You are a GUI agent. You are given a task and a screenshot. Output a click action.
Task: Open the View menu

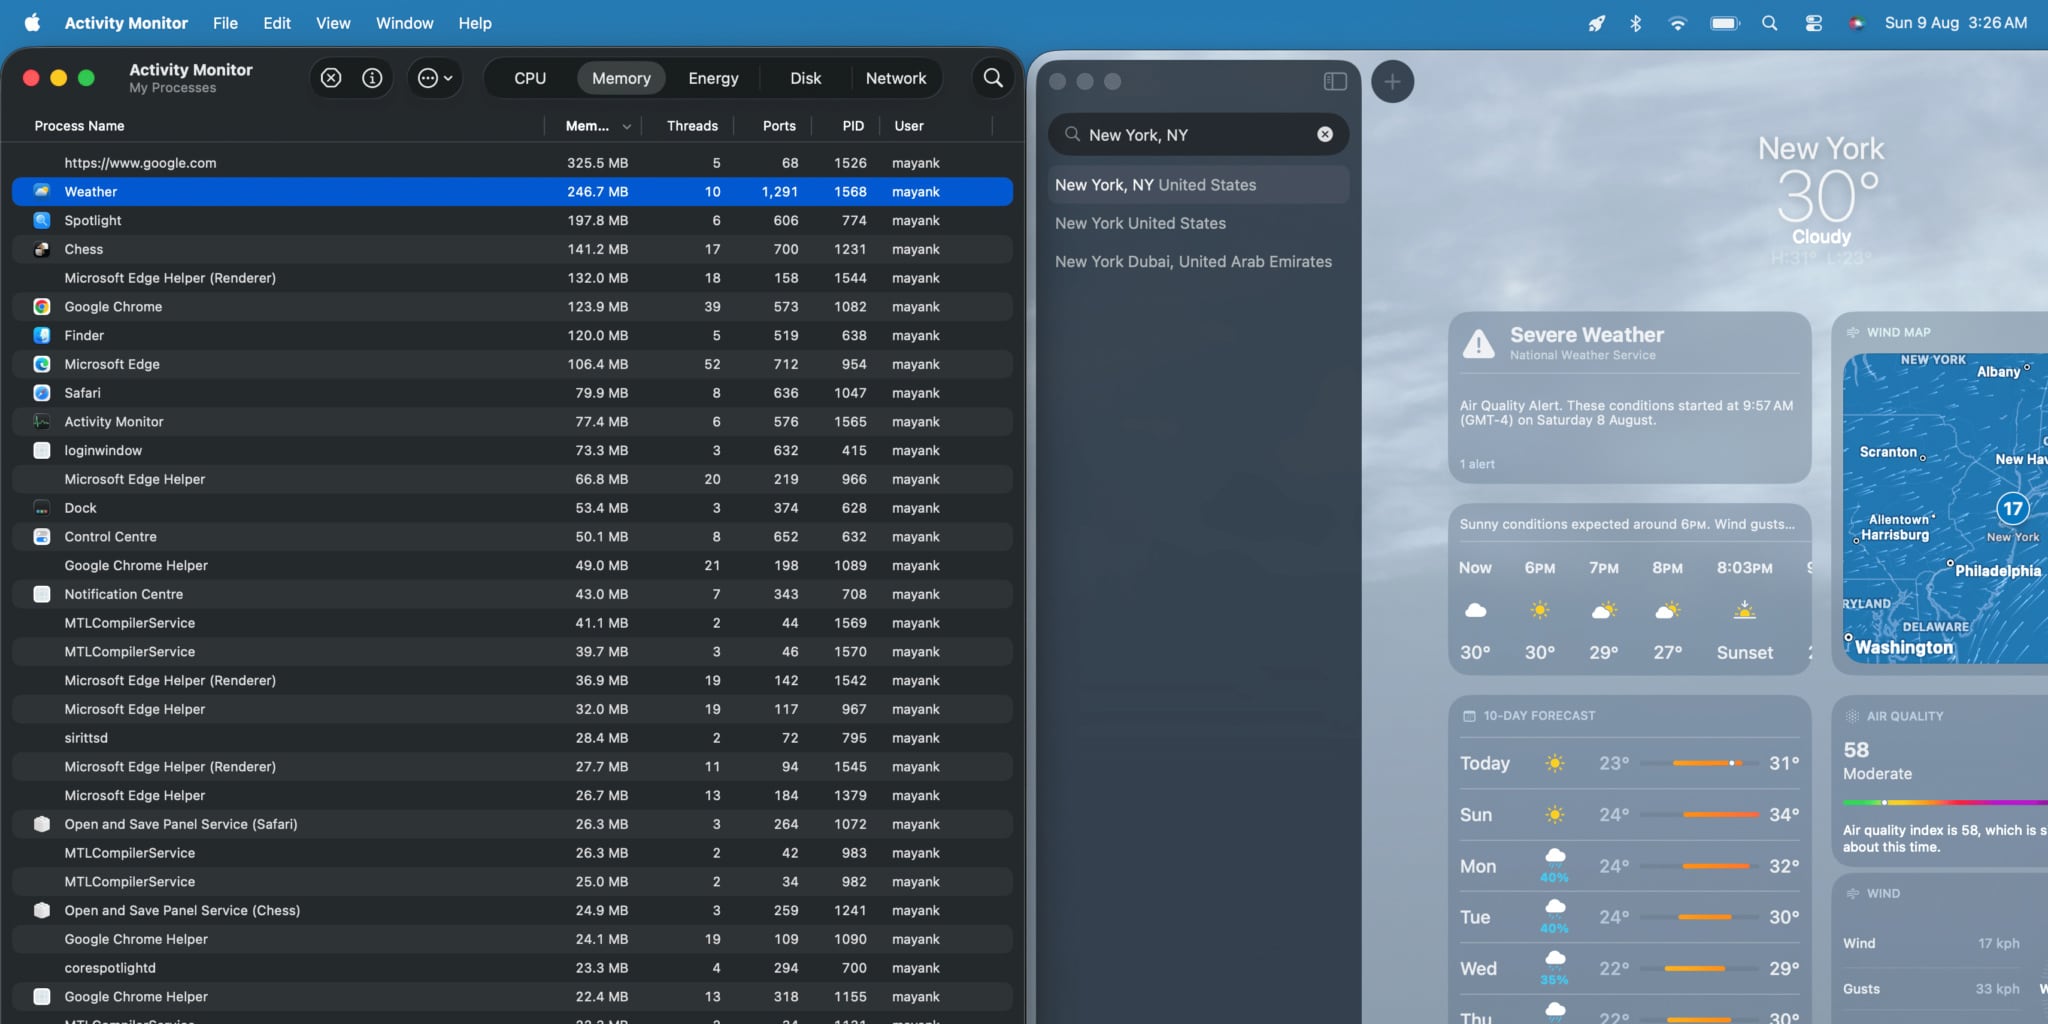(333, 23)
